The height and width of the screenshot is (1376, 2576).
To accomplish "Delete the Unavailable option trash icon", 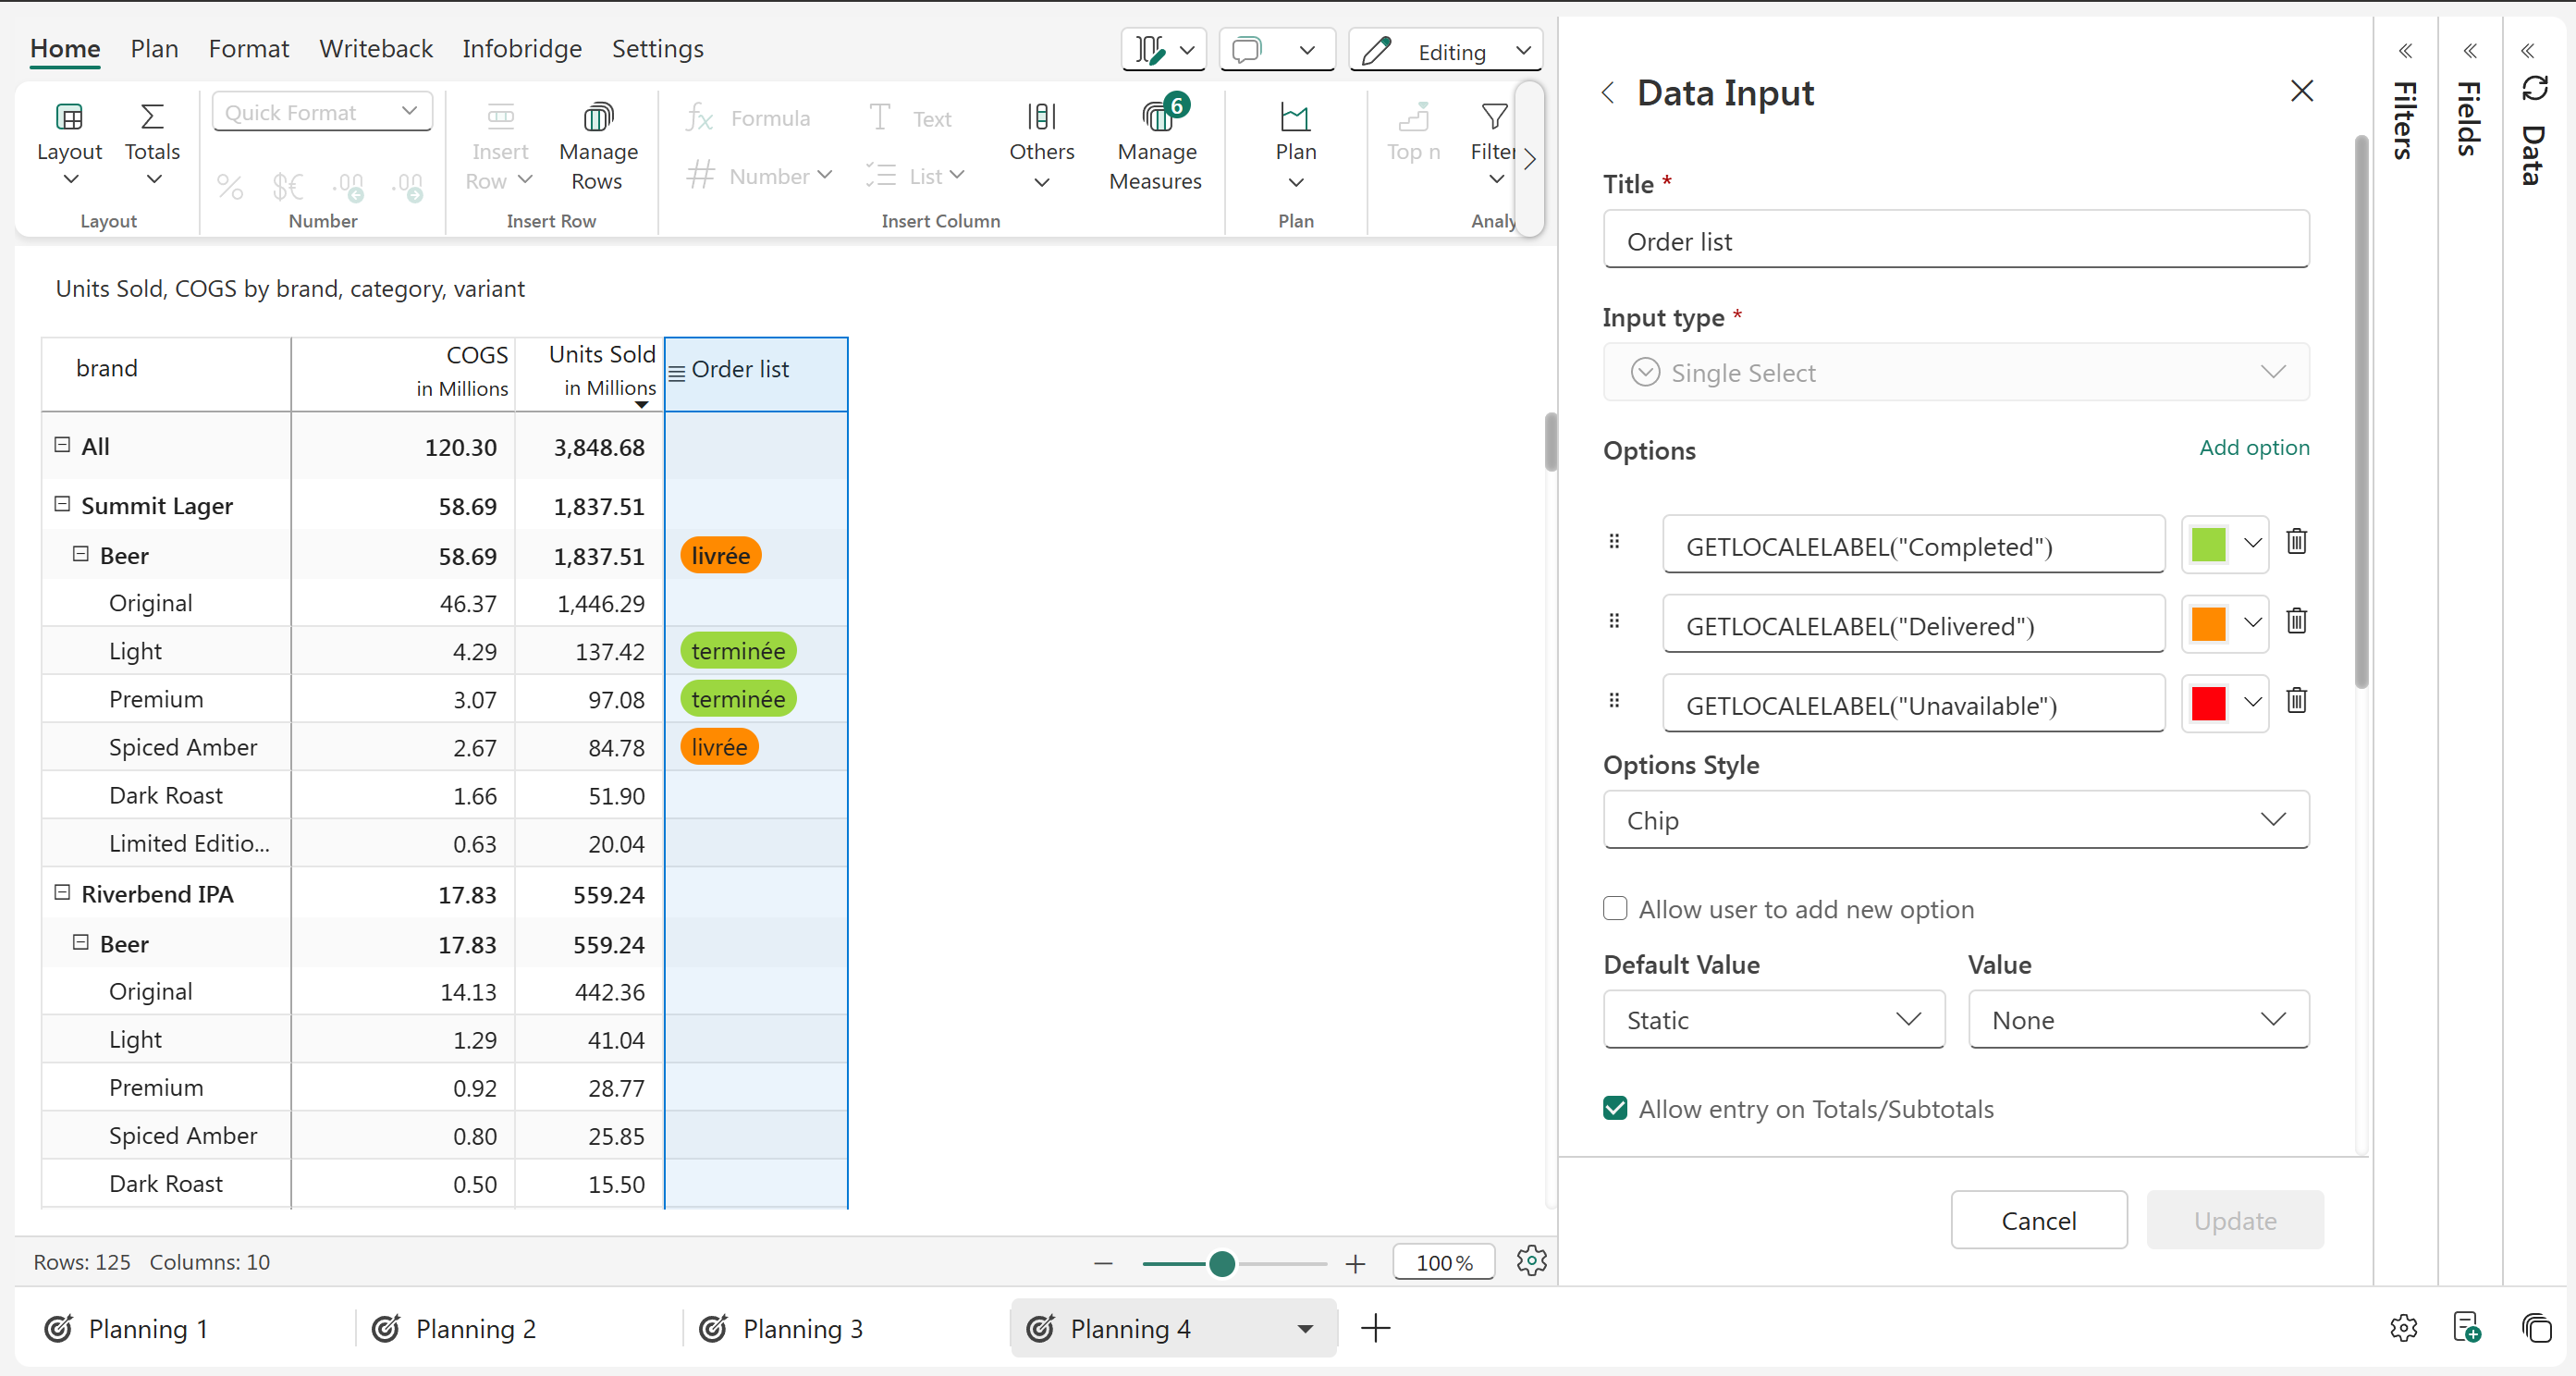I will tap(2297, 701).
